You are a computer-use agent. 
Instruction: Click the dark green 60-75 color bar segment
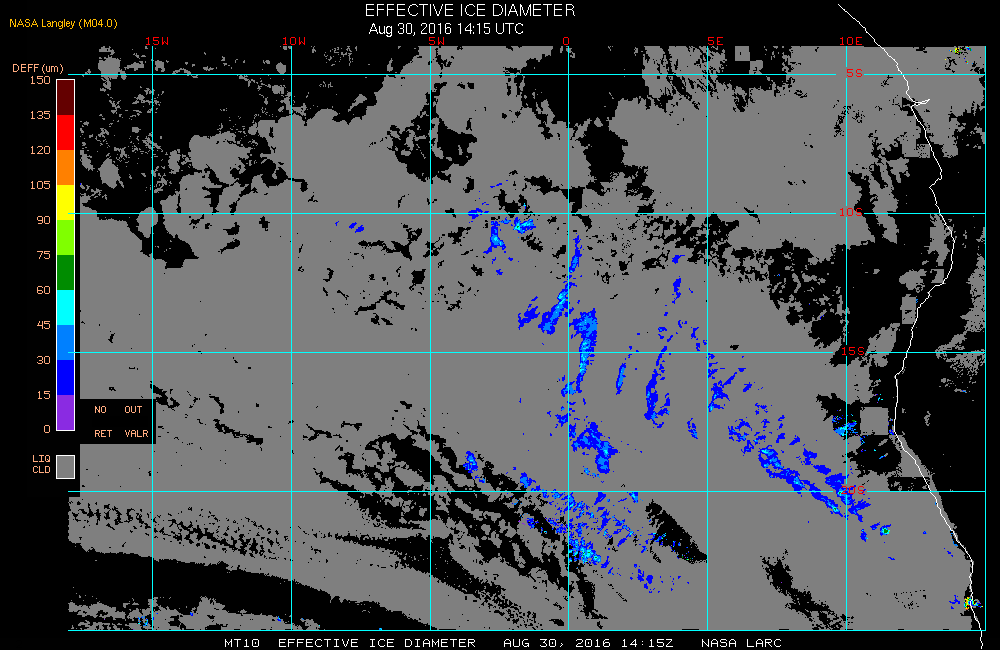coord(66,272)
